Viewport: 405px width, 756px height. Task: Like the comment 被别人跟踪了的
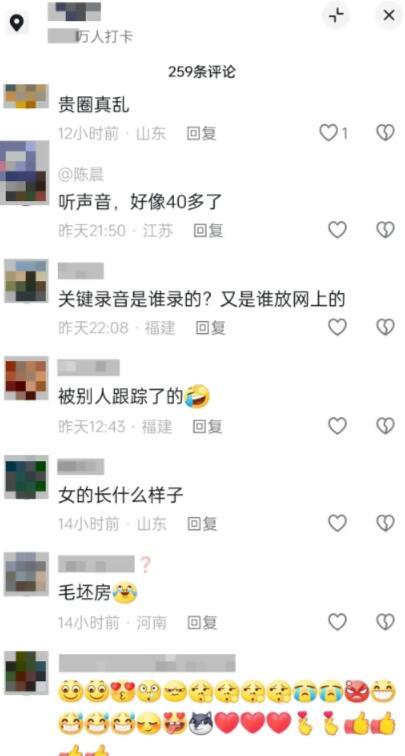338,426
